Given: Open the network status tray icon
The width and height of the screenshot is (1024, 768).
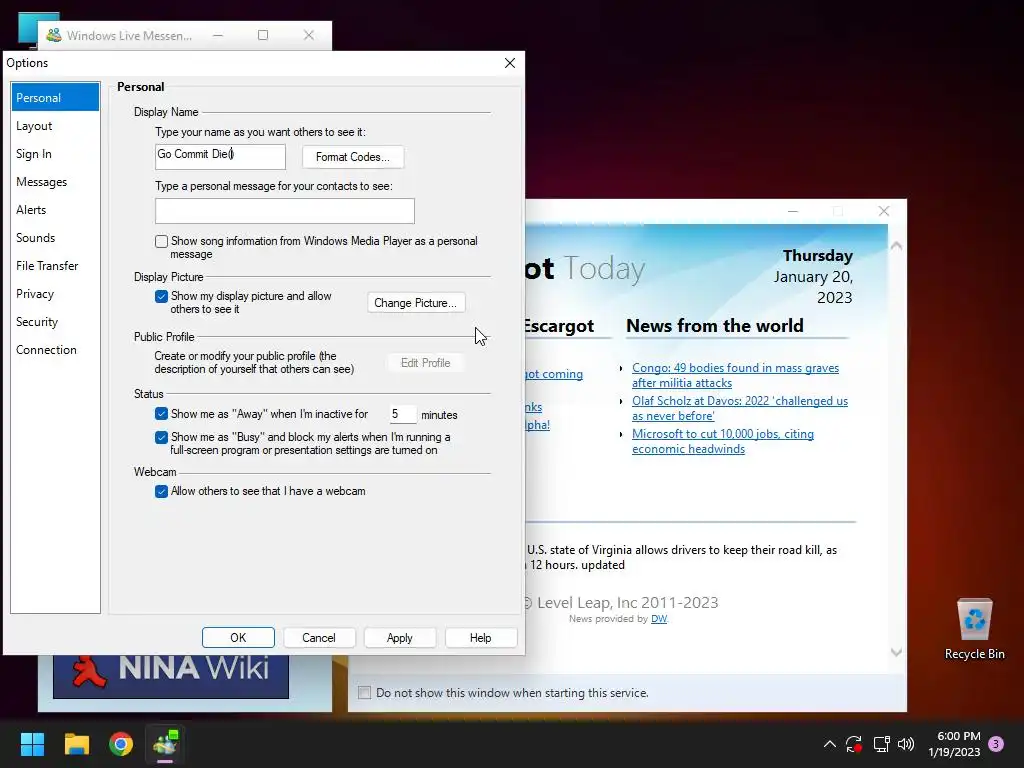Looking at the screenshot, I should 881,744.
